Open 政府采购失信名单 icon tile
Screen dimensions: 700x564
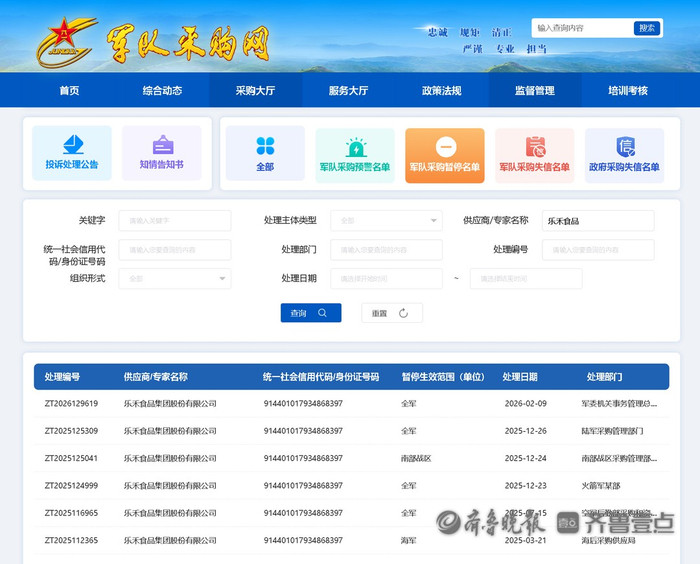[x=624, y=153]
